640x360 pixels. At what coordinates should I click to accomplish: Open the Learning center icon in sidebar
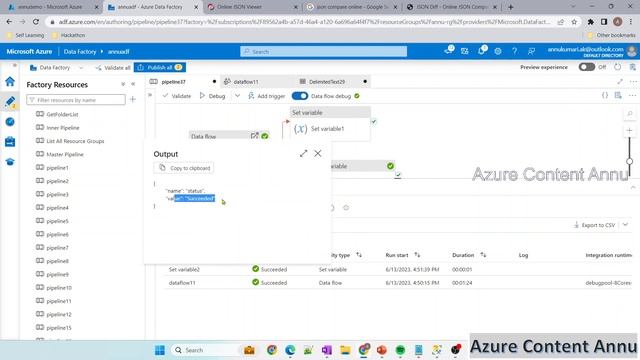10,162
